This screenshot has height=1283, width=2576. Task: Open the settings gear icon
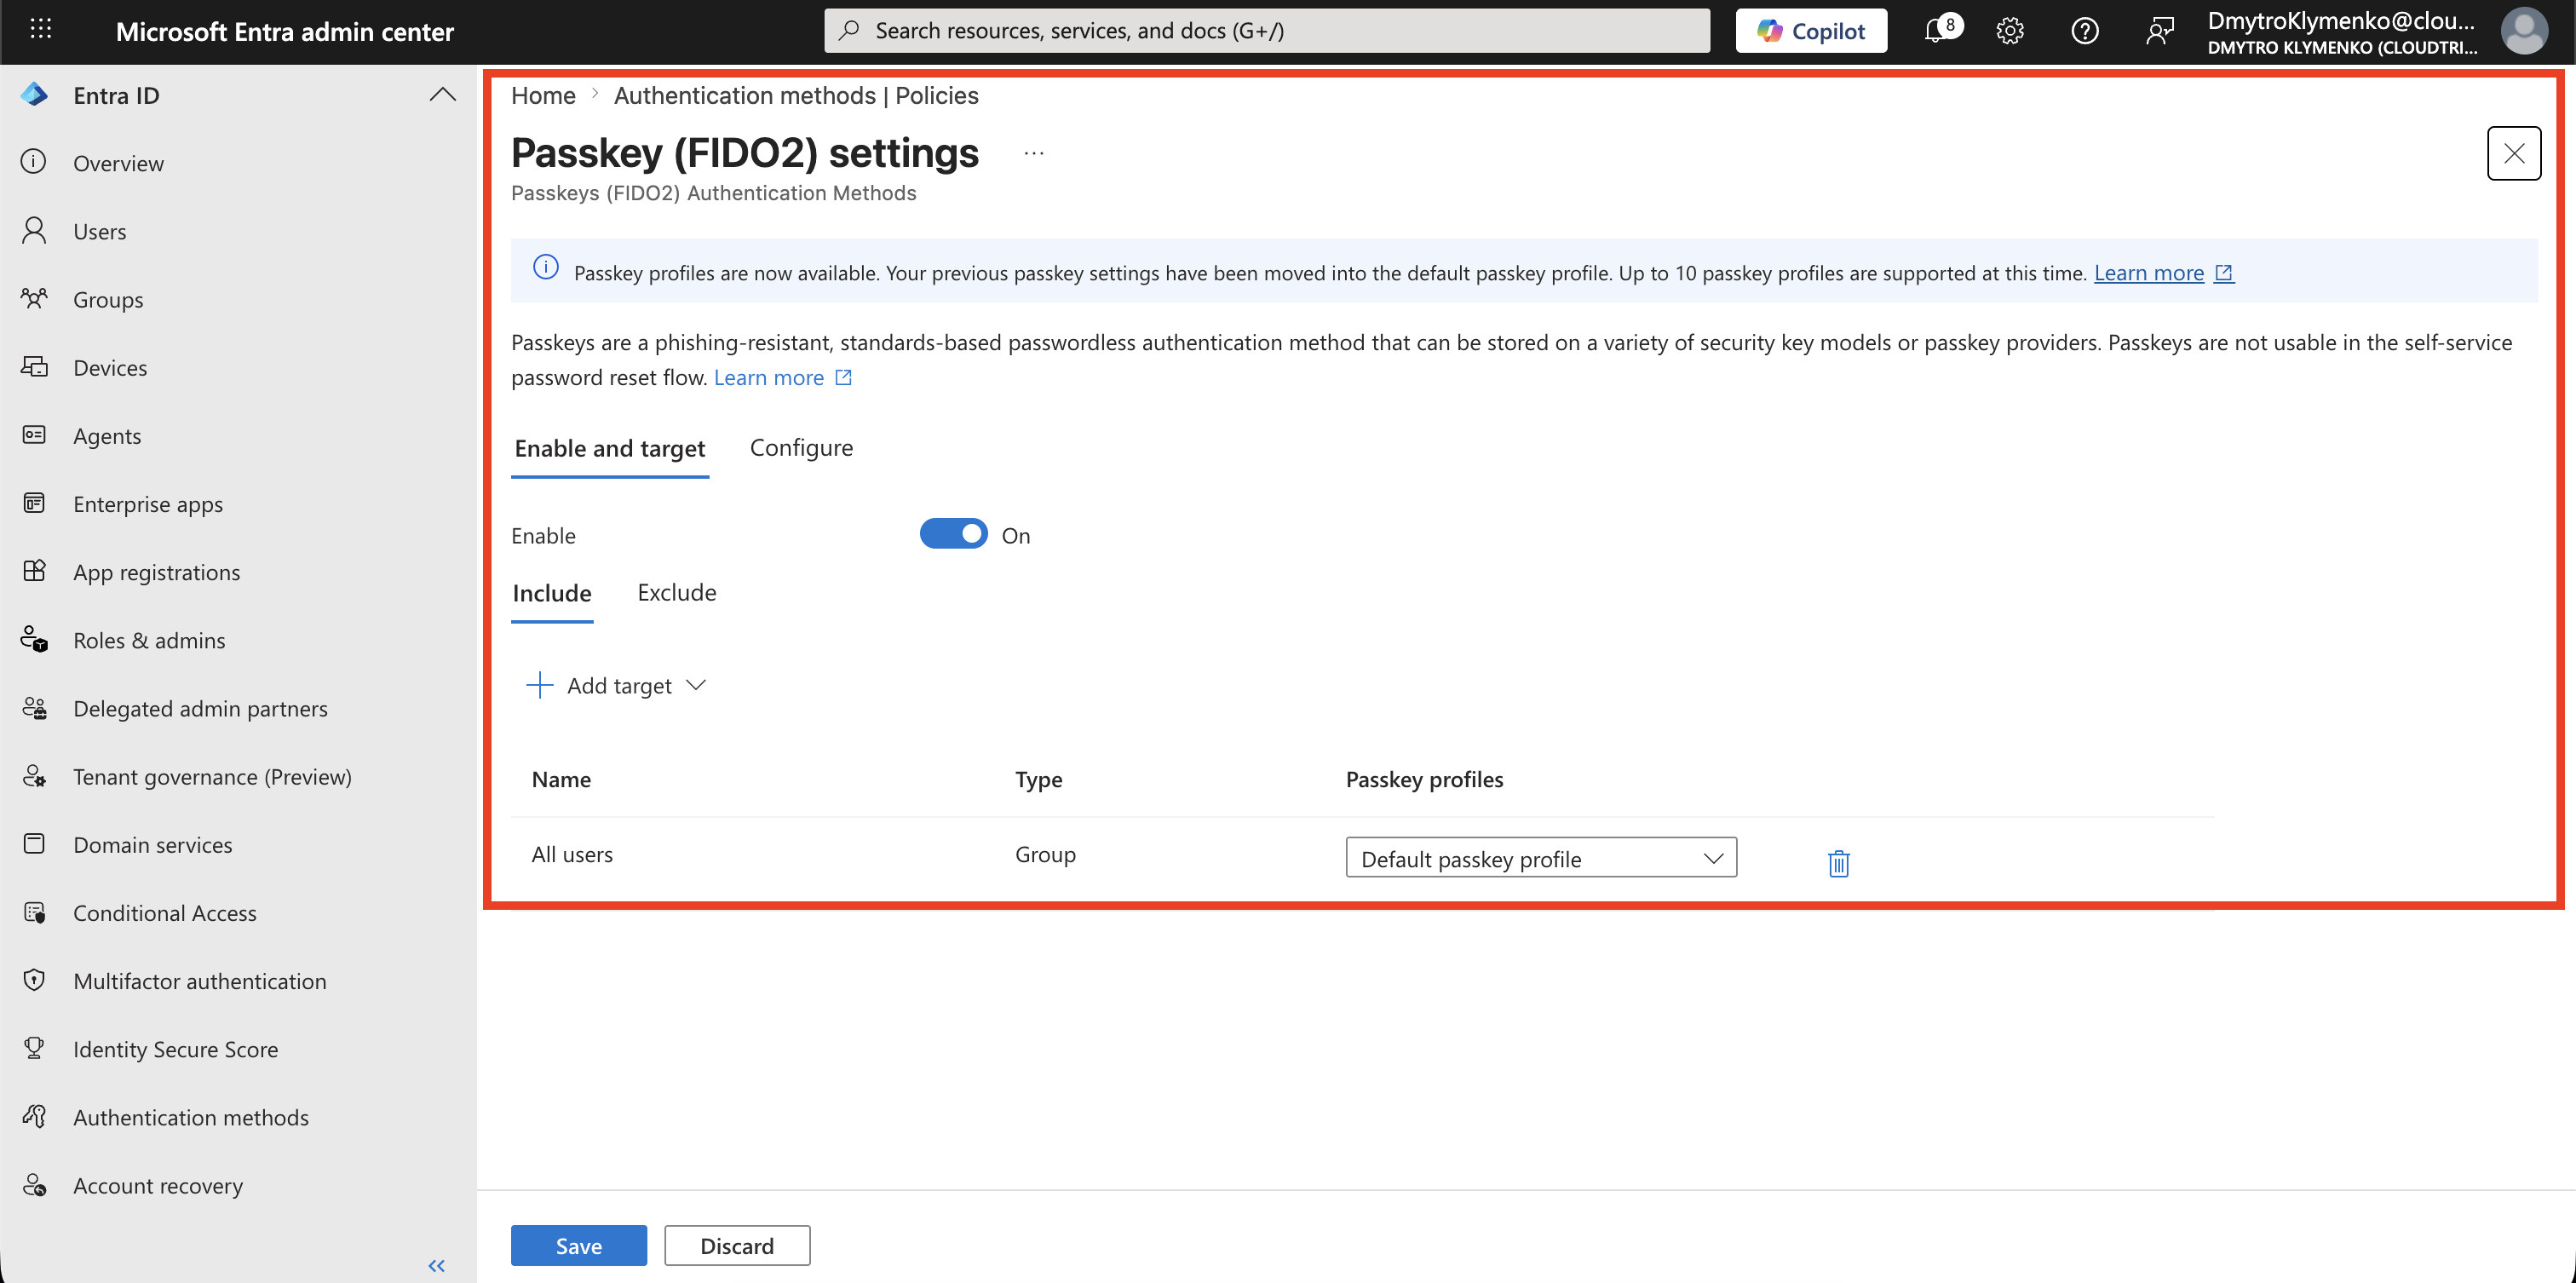point(2010,31)
